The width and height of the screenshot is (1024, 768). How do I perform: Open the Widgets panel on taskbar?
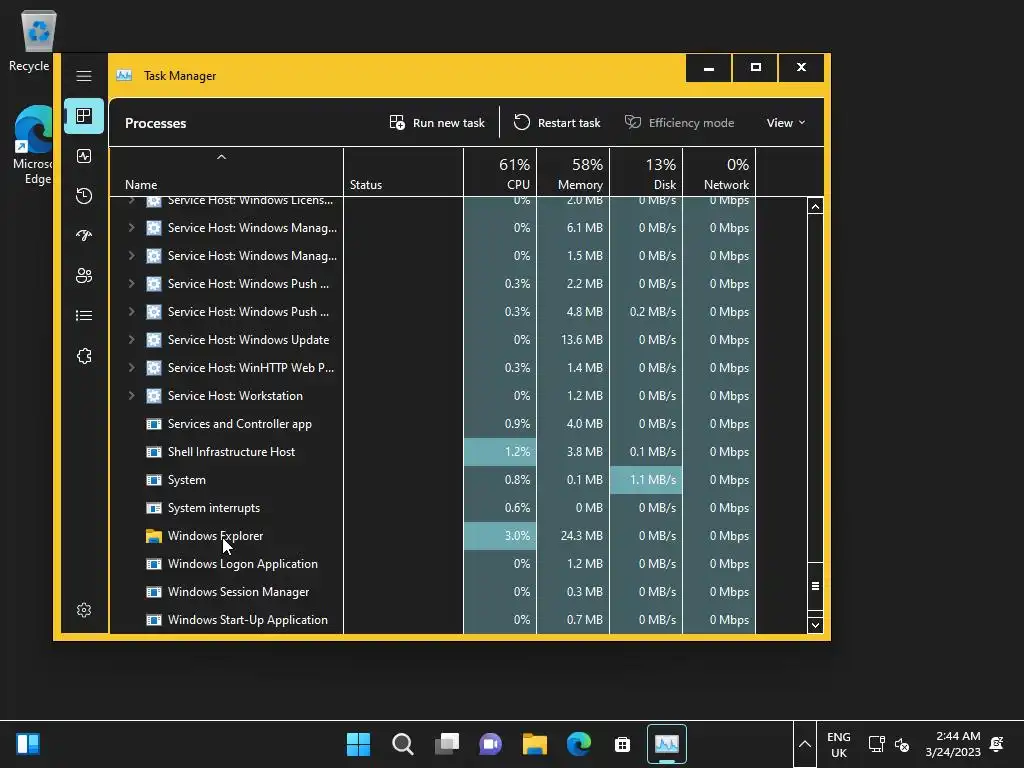point(27,744)
